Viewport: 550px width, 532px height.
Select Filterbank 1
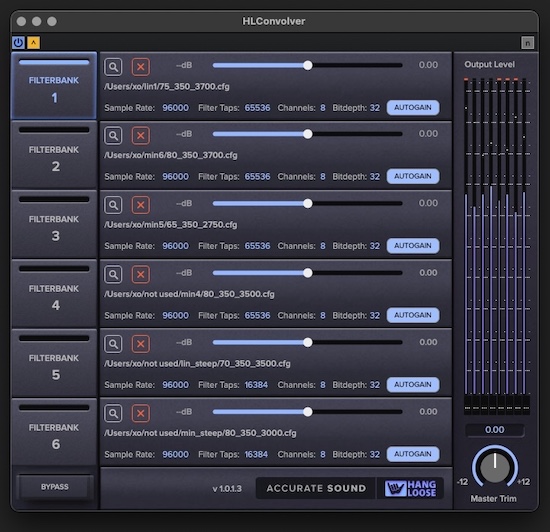(x=54, y=86)
